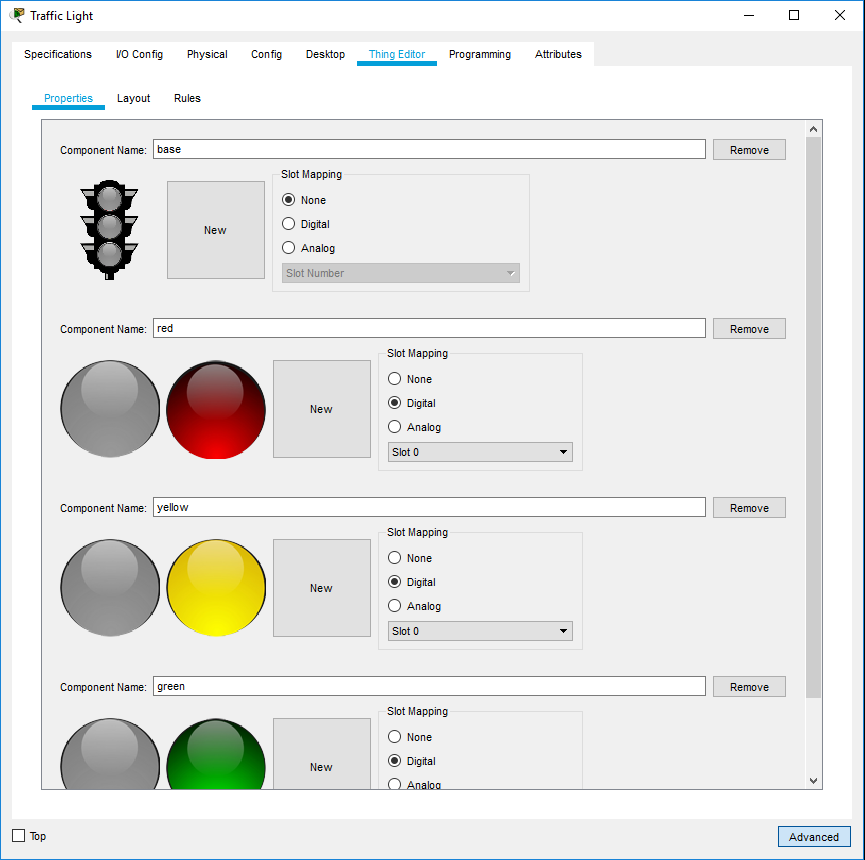Click the scroll down arrow of properties list
The width and height of the screenshot is (865, 860).
tap(813, 781)
